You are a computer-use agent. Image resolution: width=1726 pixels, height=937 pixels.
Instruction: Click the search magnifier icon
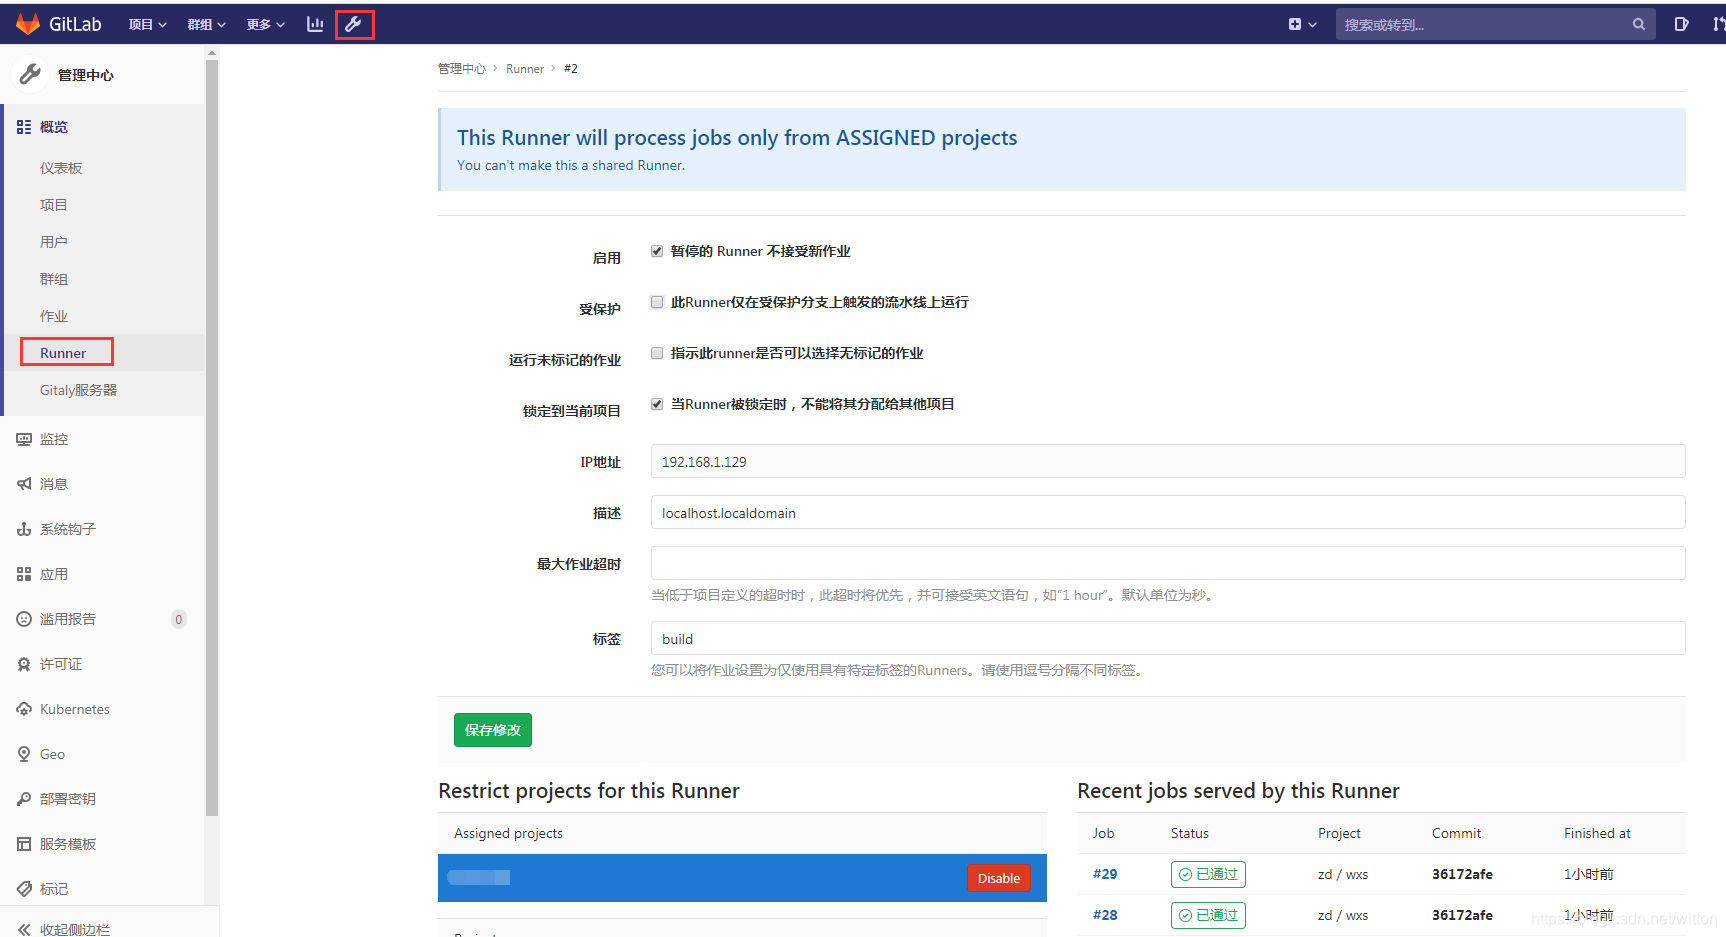point(1639,24)
